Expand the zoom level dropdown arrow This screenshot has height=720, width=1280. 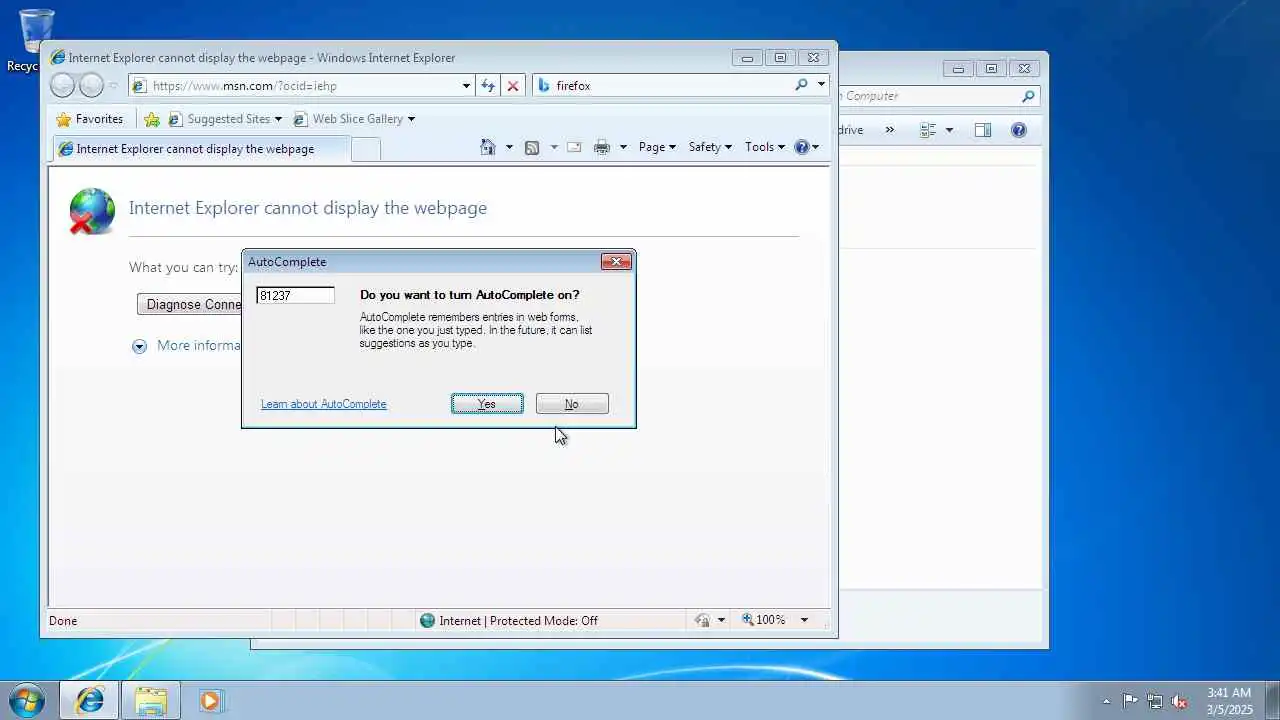[804, 620]
